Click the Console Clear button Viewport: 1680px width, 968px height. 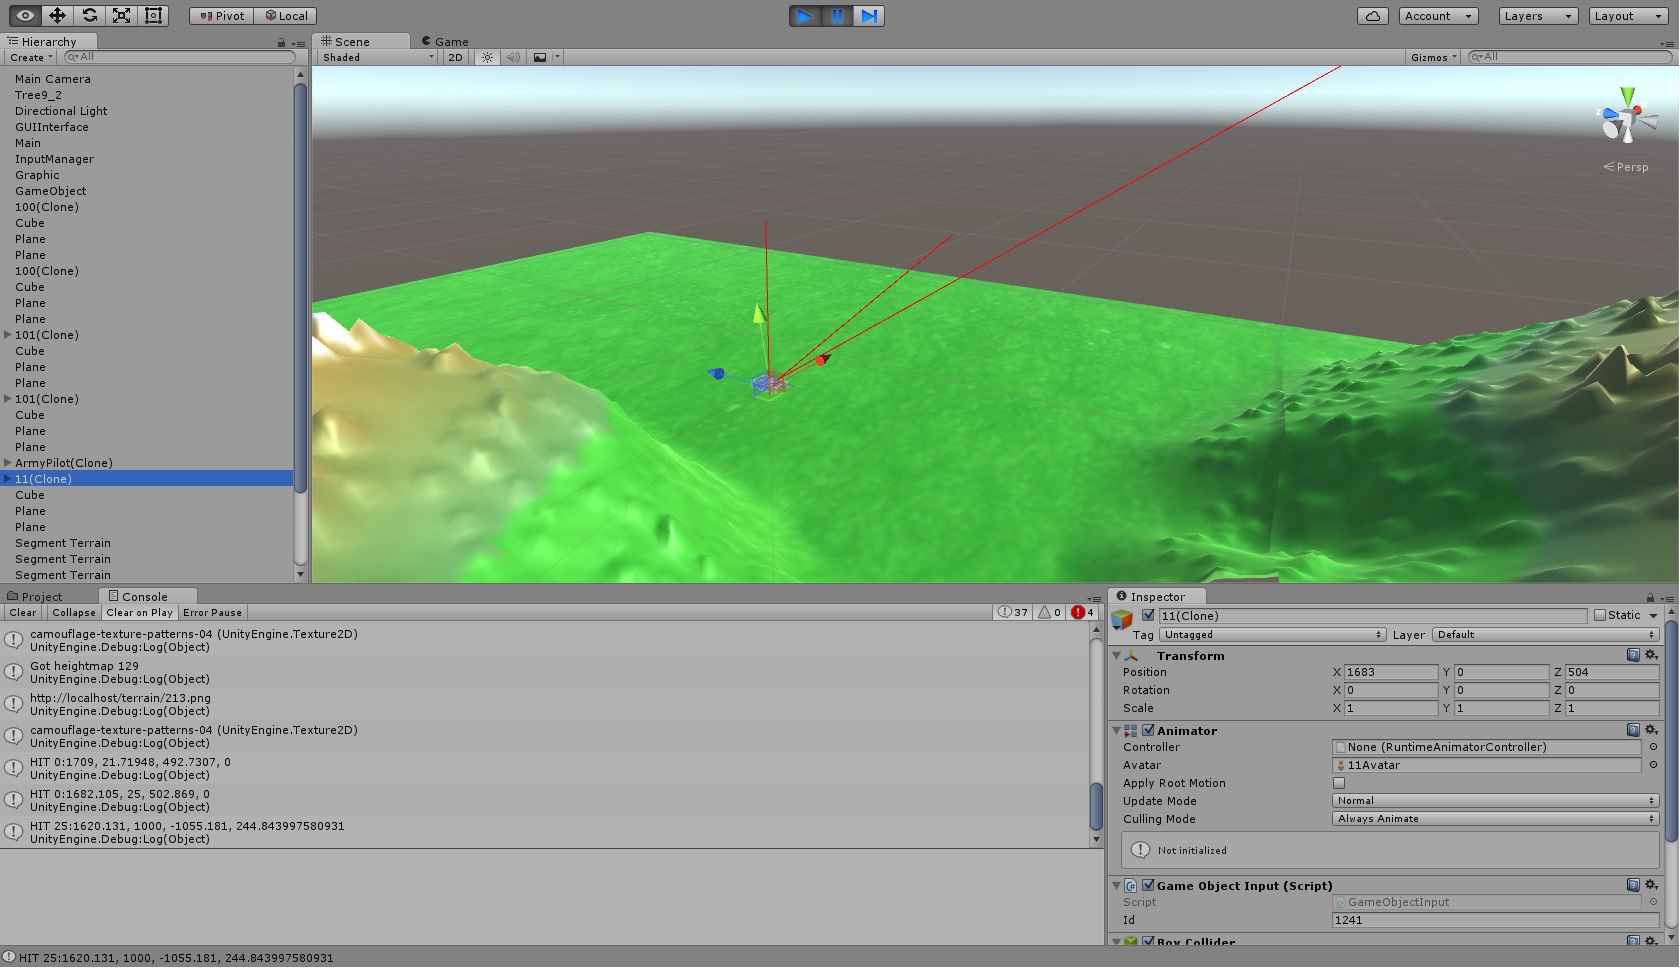pyautogui.click(x=23, y=613)
